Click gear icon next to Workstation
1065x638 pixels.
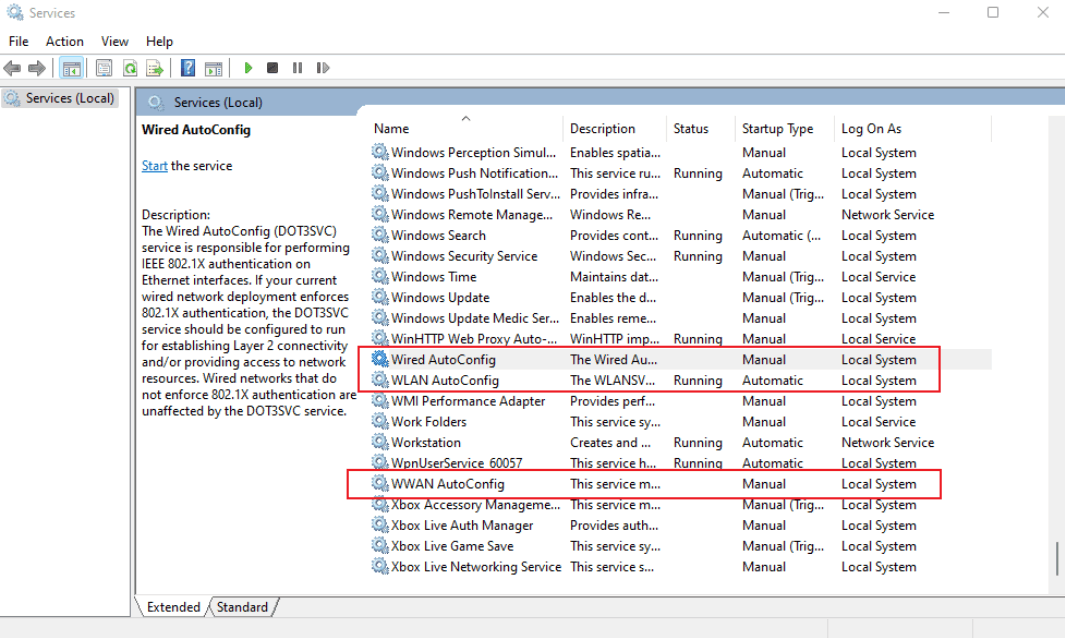click(x=380, y=442)
